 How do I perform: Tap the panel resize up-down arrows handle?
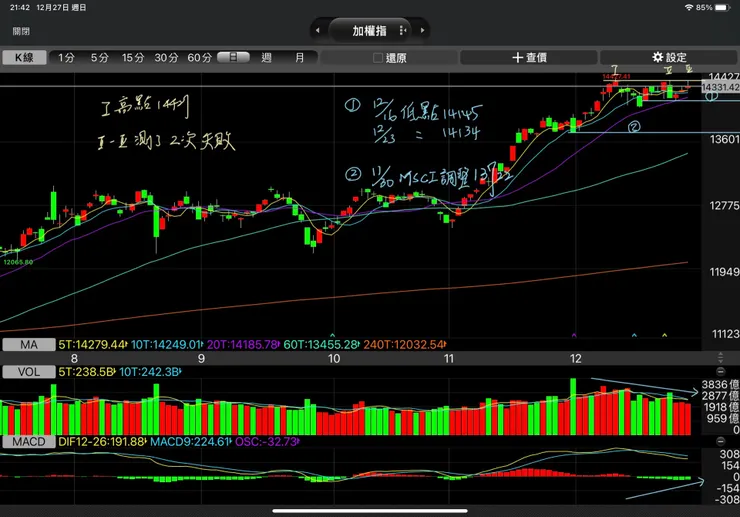[720, 357]
